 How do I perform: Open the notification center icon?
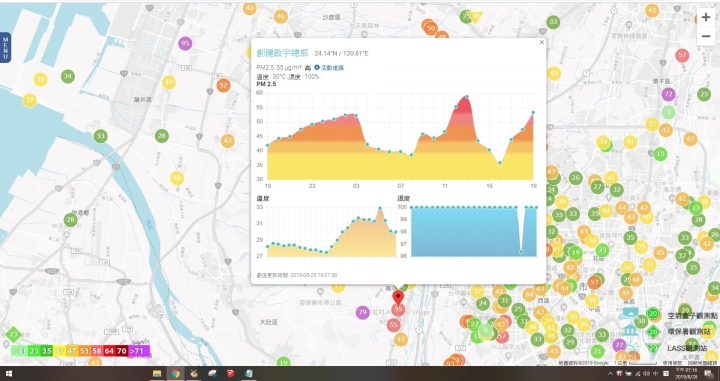[x=708, y=374]
